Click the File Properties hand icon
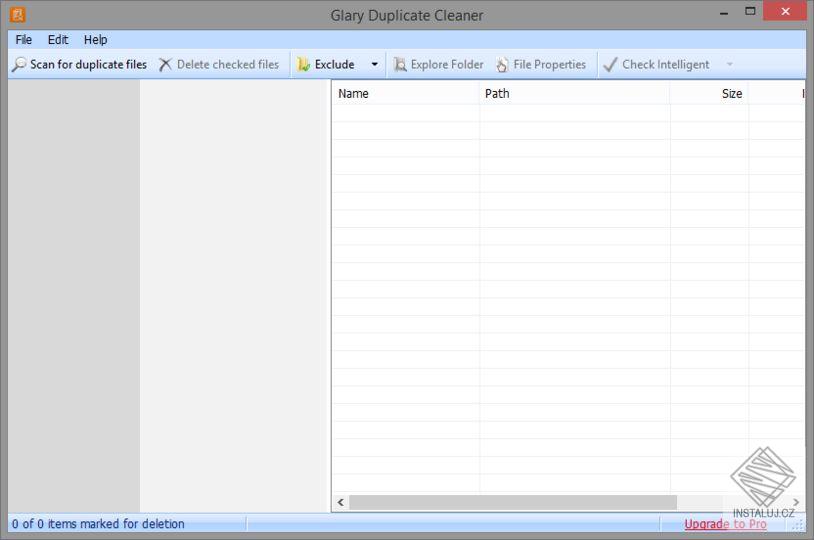 click(502, 64)
